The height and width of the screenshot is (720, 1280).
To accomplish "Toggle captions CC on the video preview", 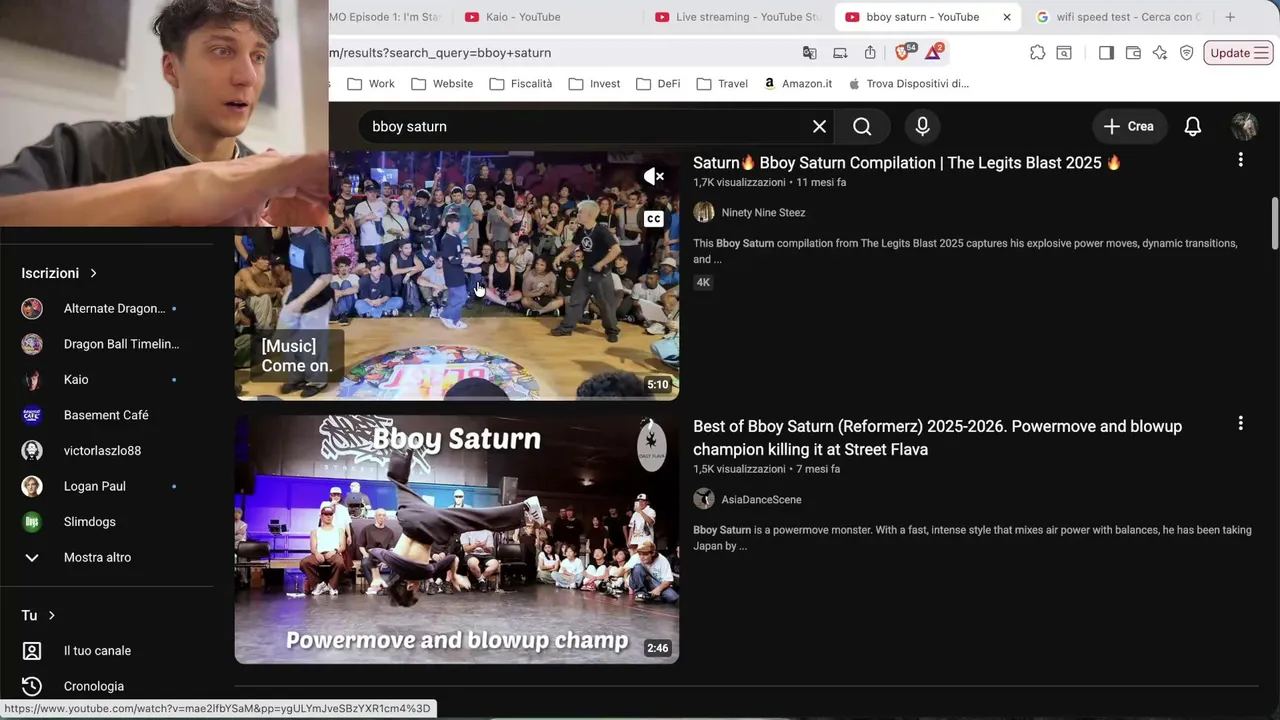I will click(x=654, y=219).
